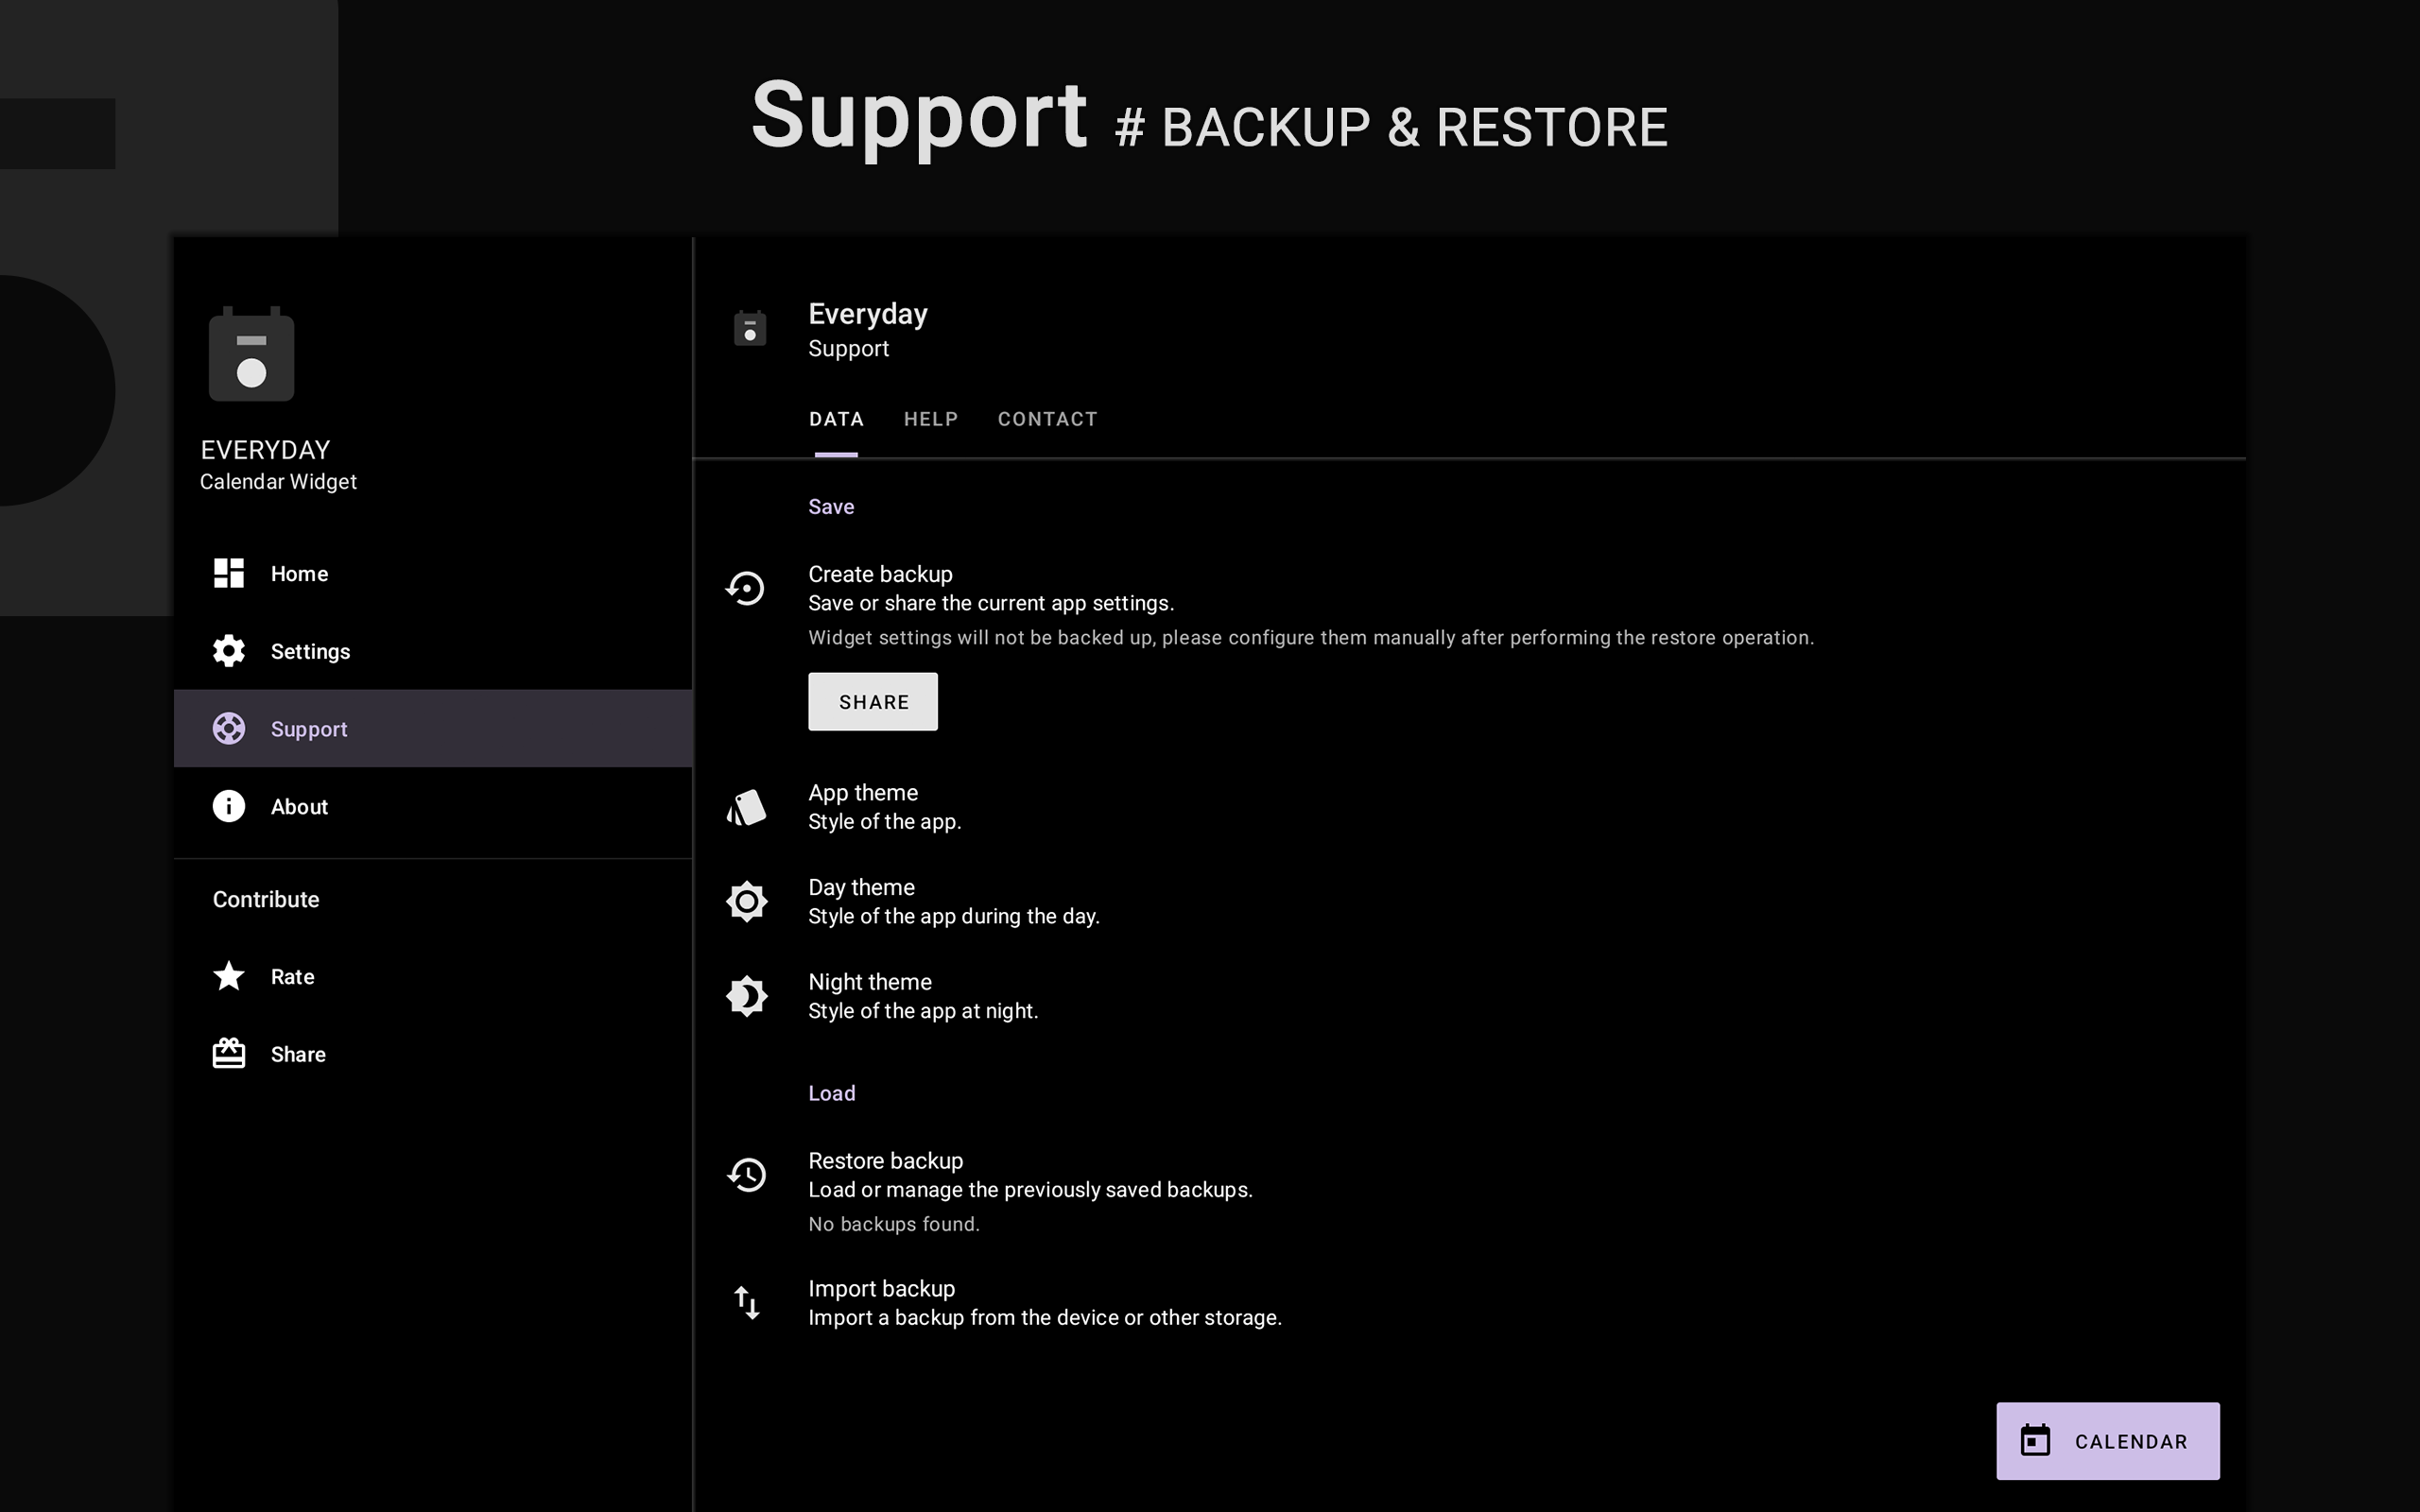
Task: Open the CONTACT tab
Action: [x=1047, y=419]
